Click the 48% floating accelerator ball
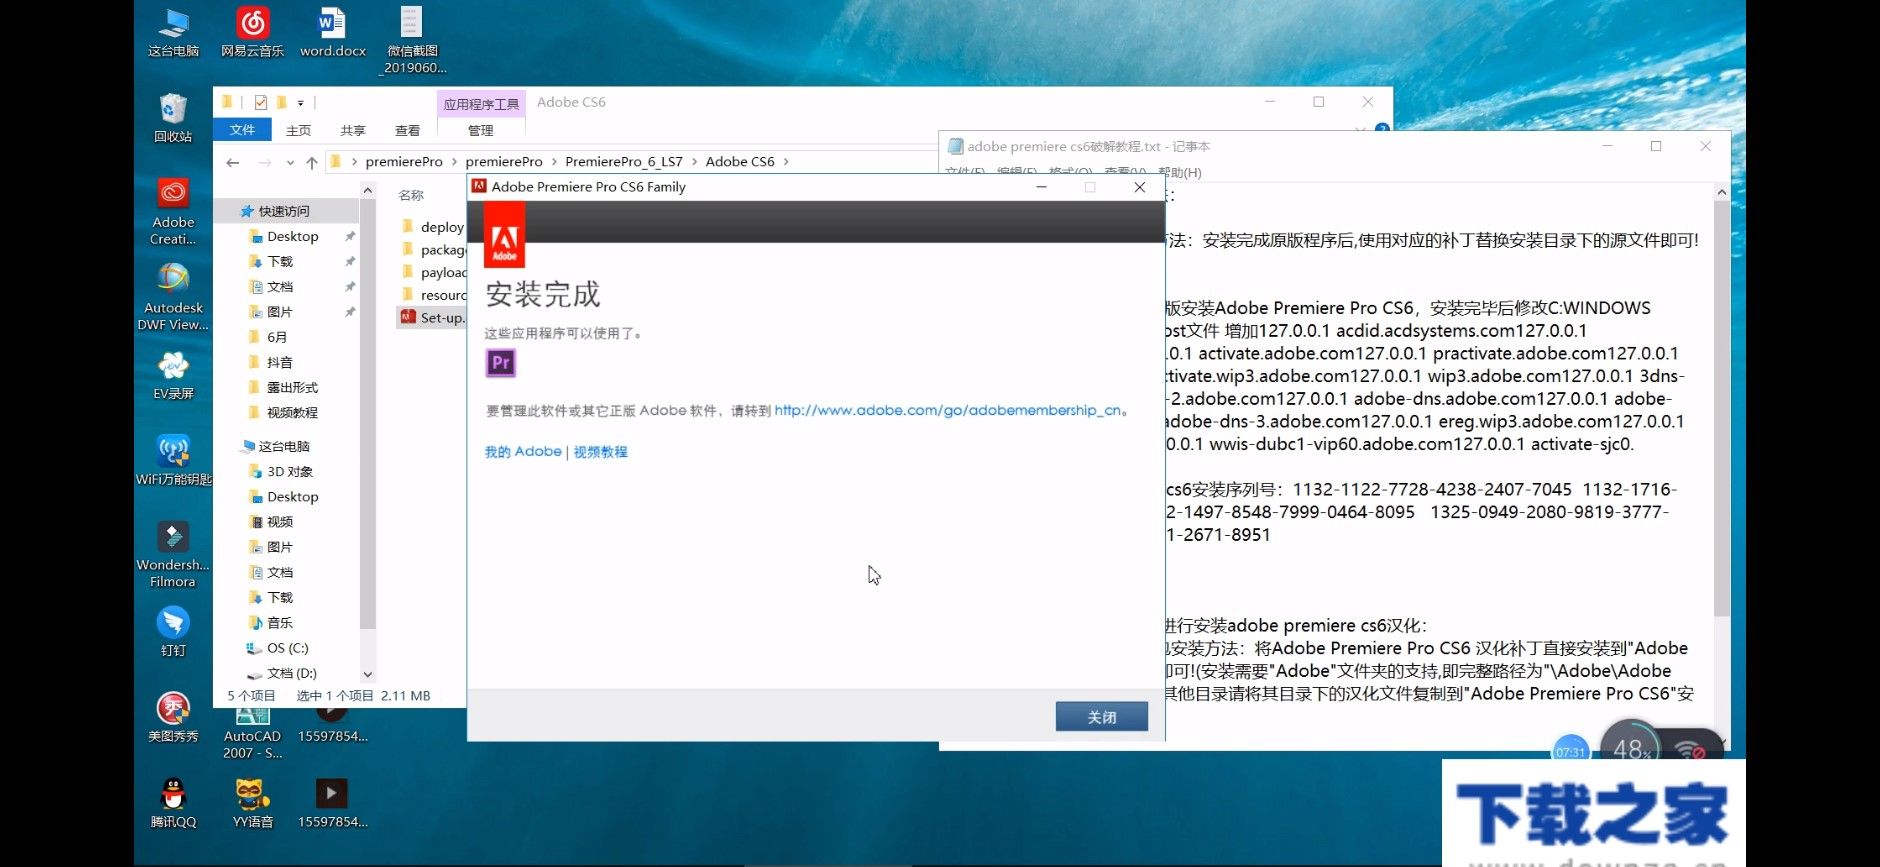Viewport: 1880px width, 867px height. pyautogui.click(x=1631, y=747)
